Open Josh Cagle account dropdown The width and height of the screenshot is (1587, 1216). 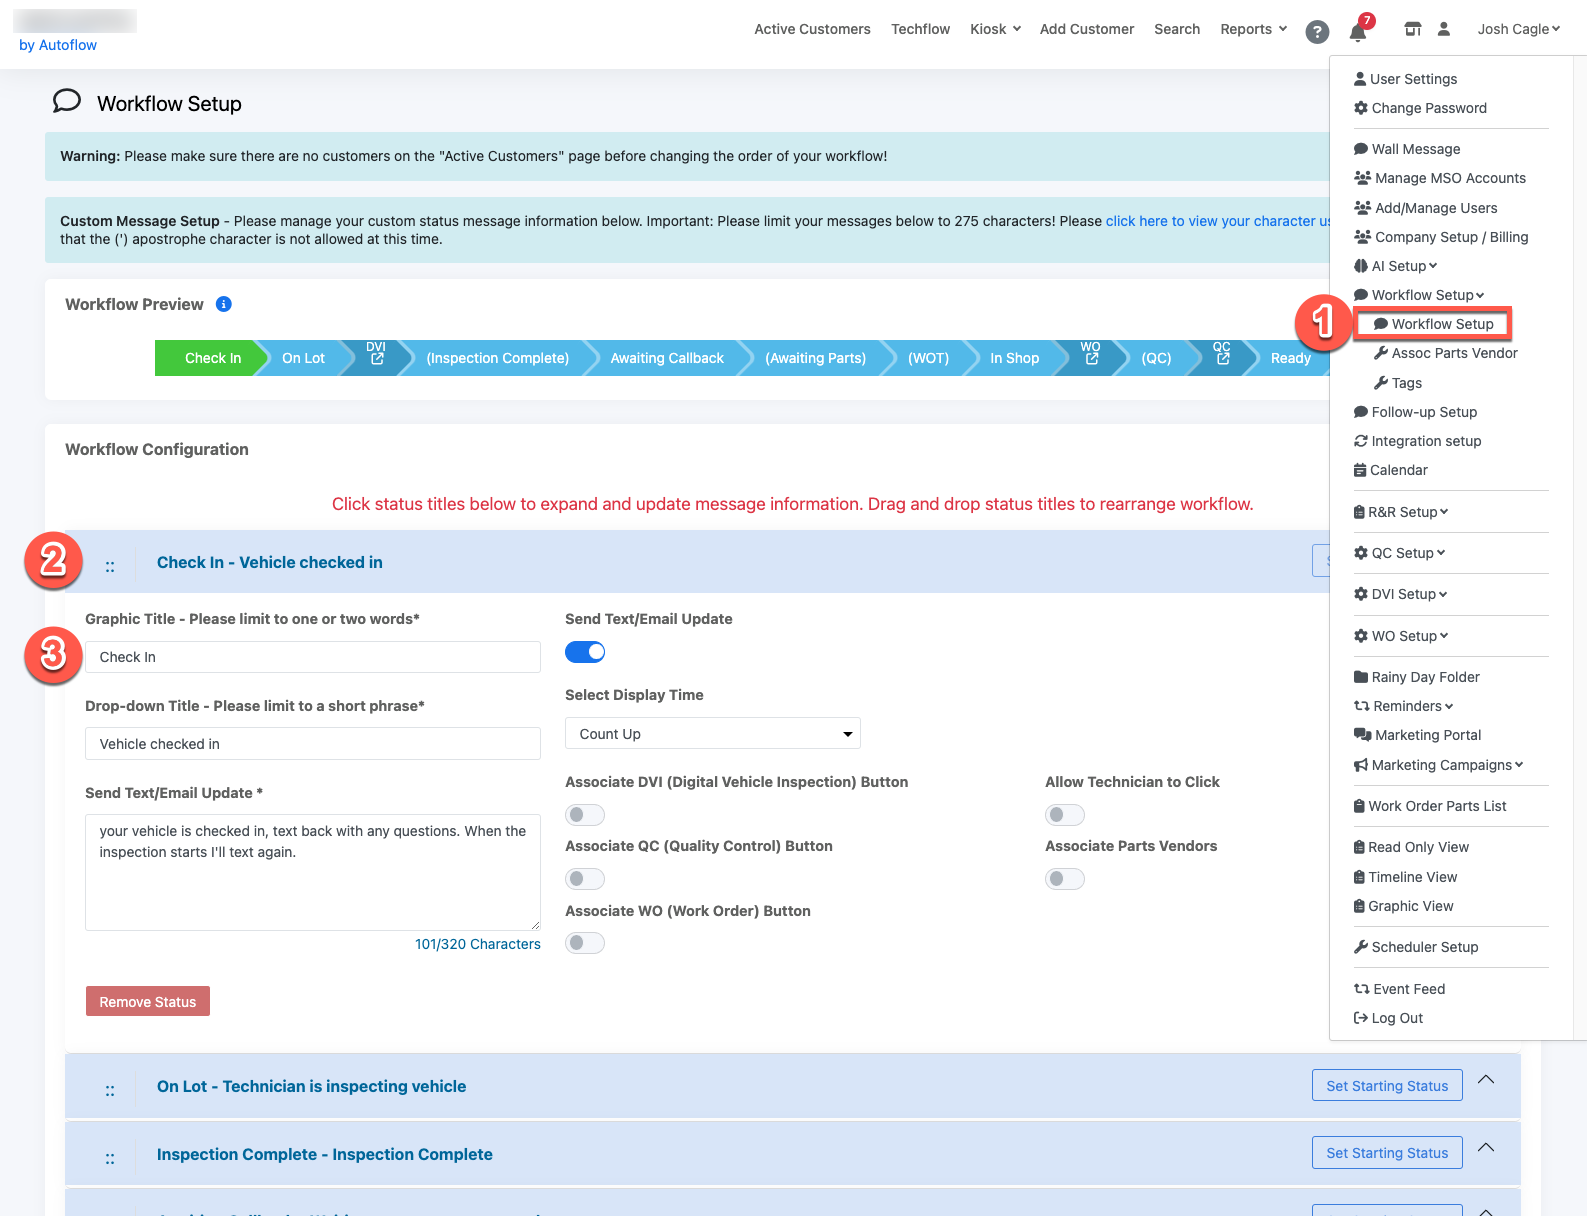click(1518, 29)
